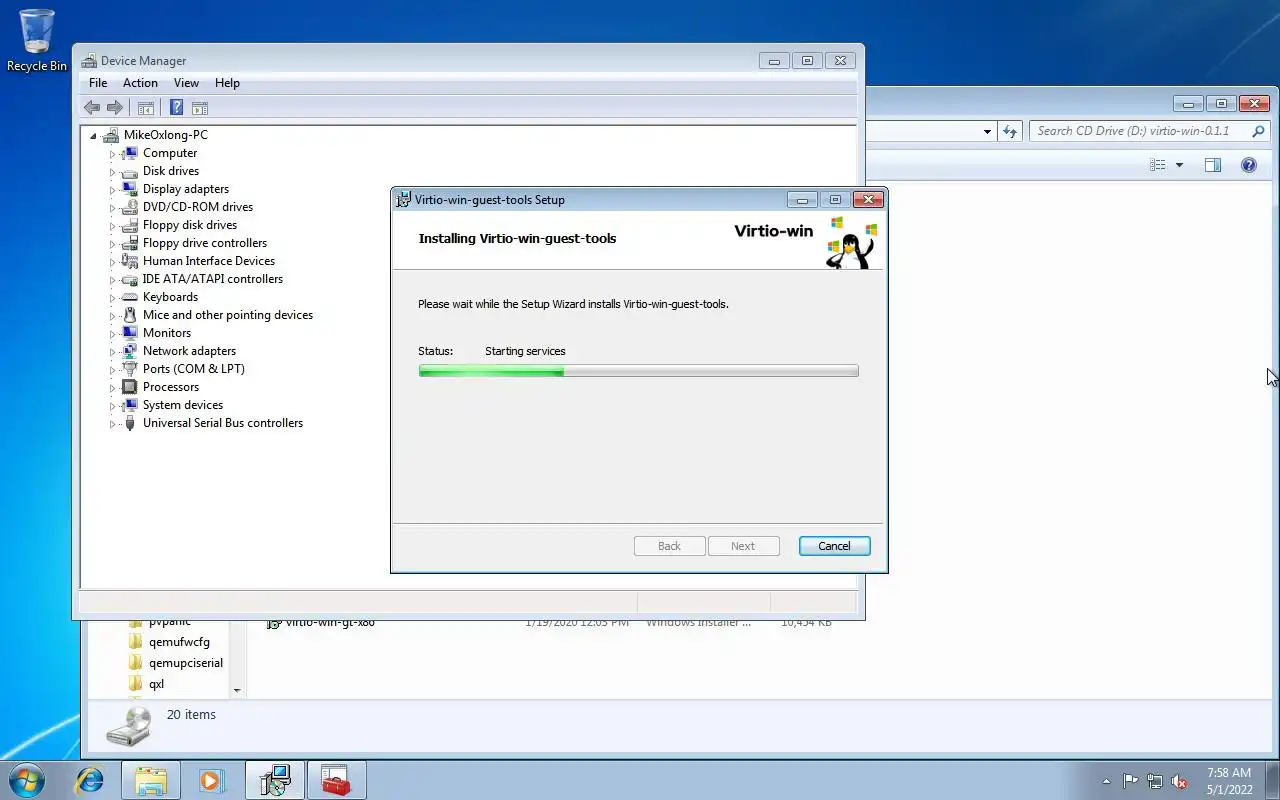Launch Internet Explorer from the taskbar
The height and width of the screenshot is (800, 1280).
[90, 780]
